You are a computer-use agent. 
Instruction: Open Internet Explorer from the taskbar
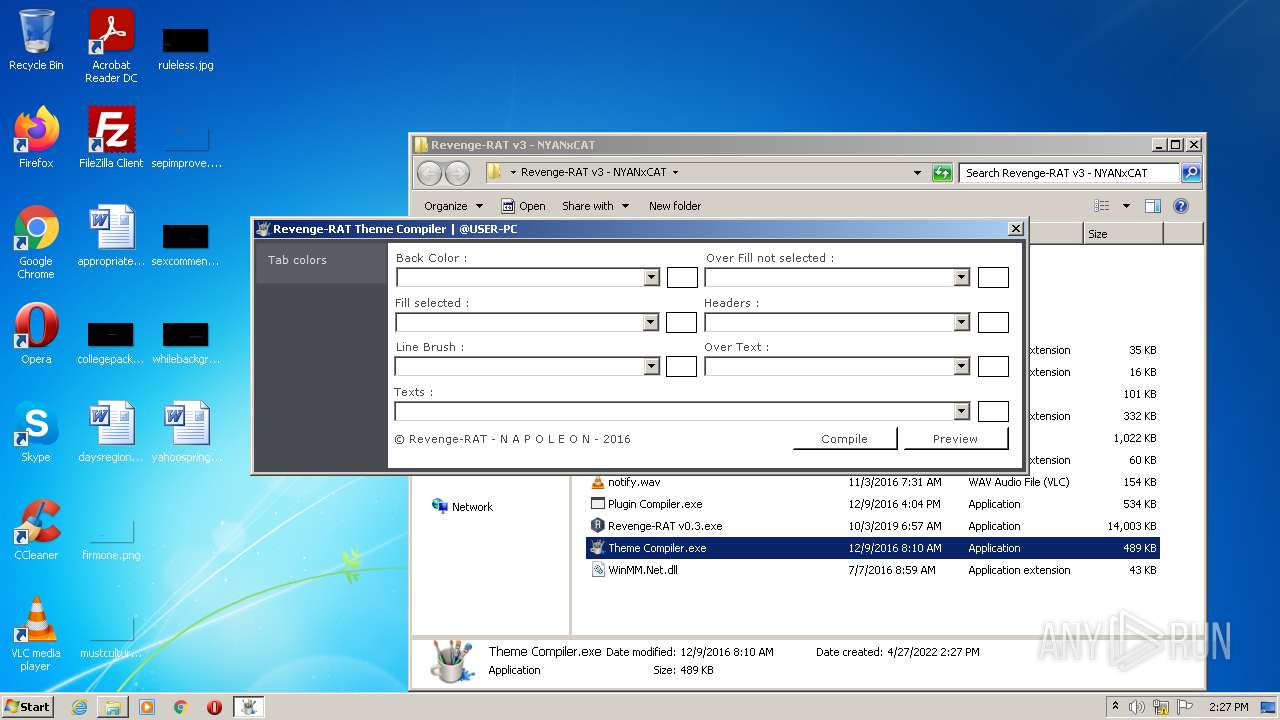pyautogui.click(x=79, y=707)
